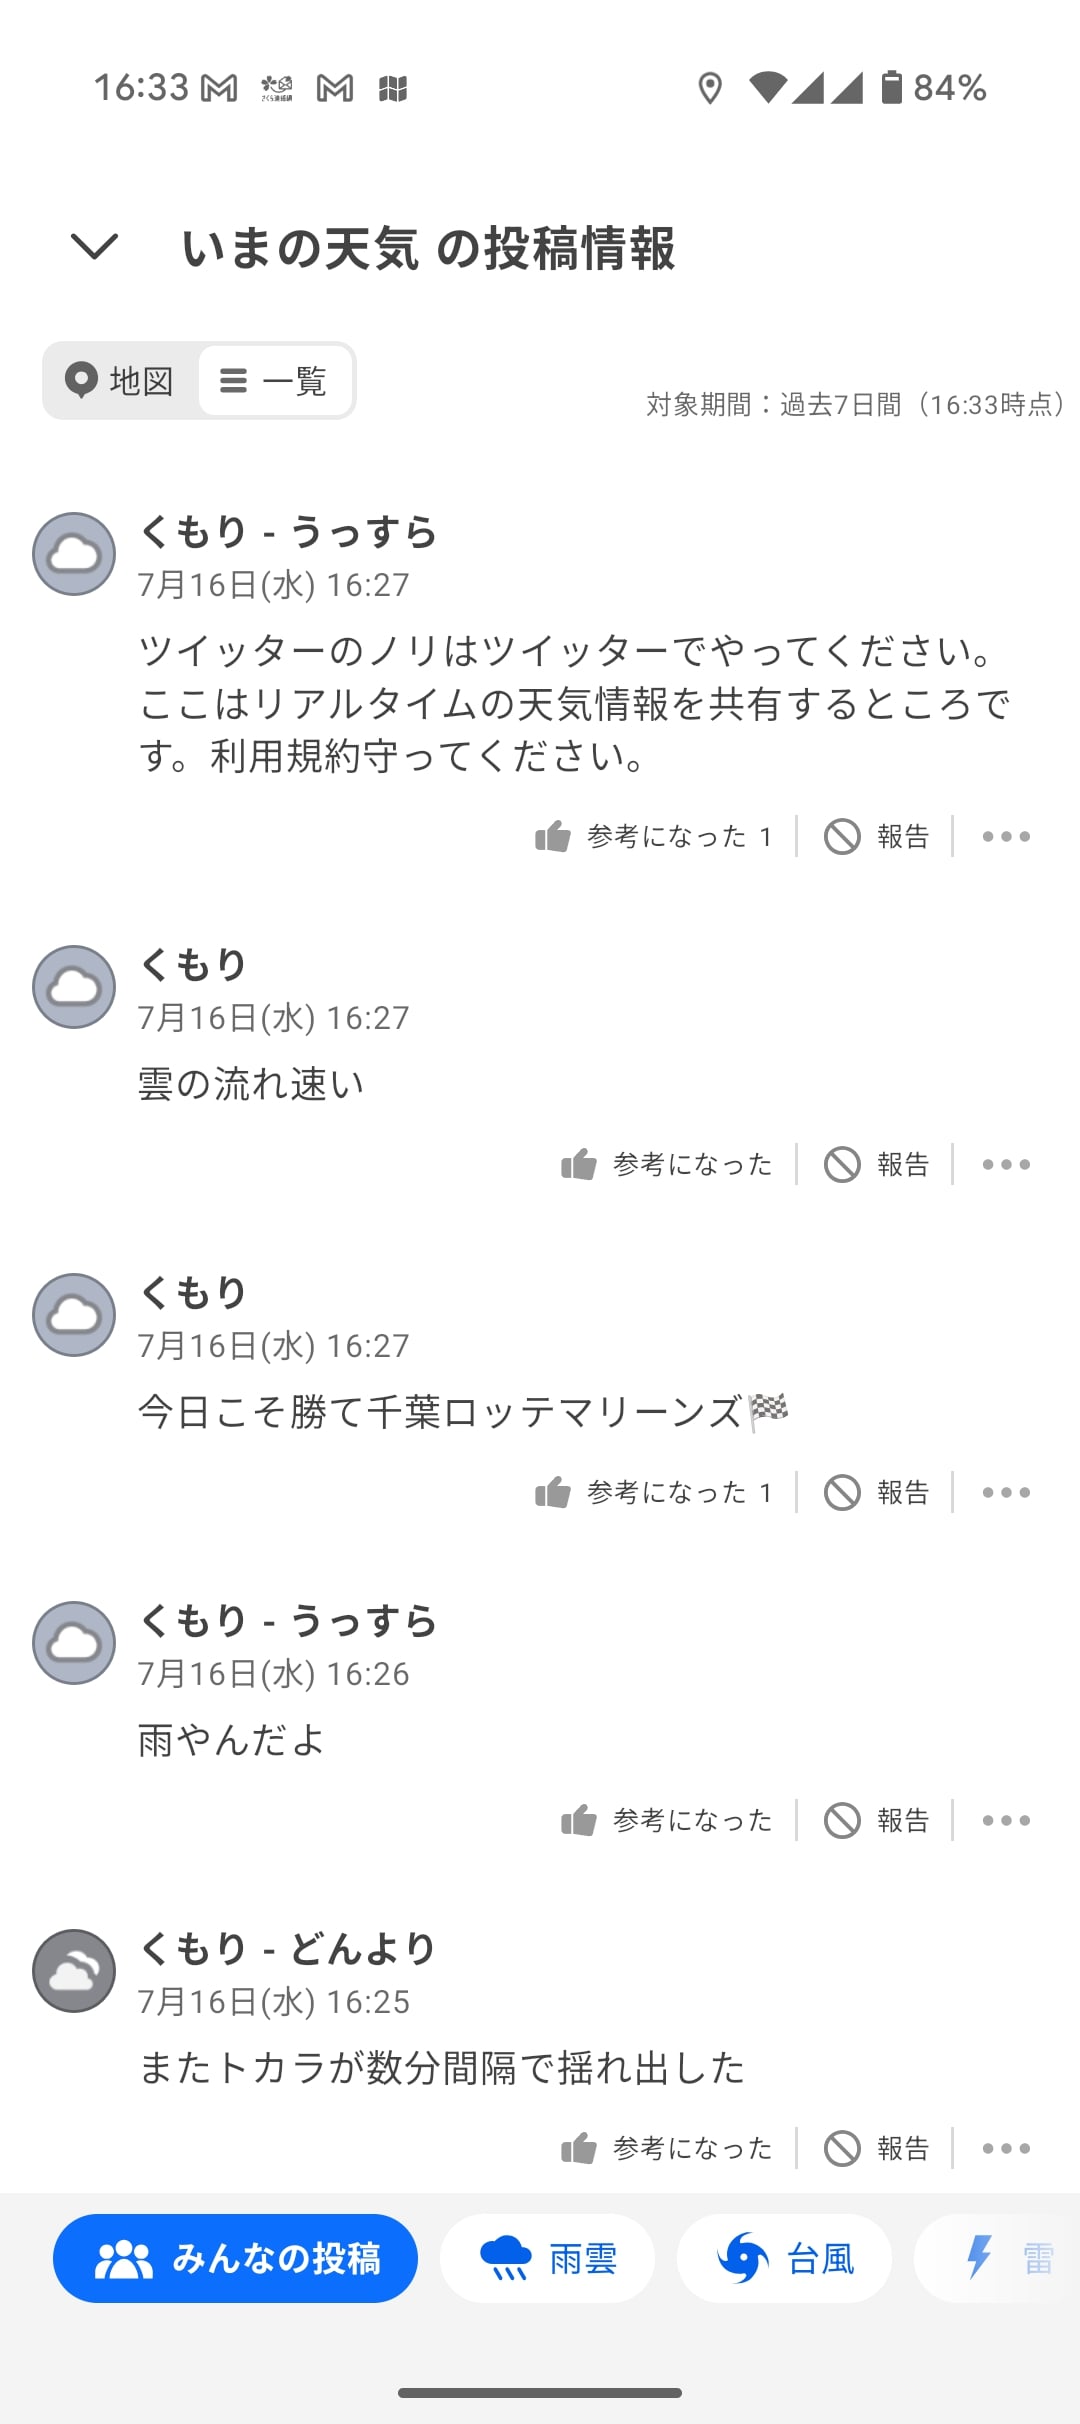Report the Twitter-complaint post (報告)
The image size is (1080, 2424).
tap(876, 836)
